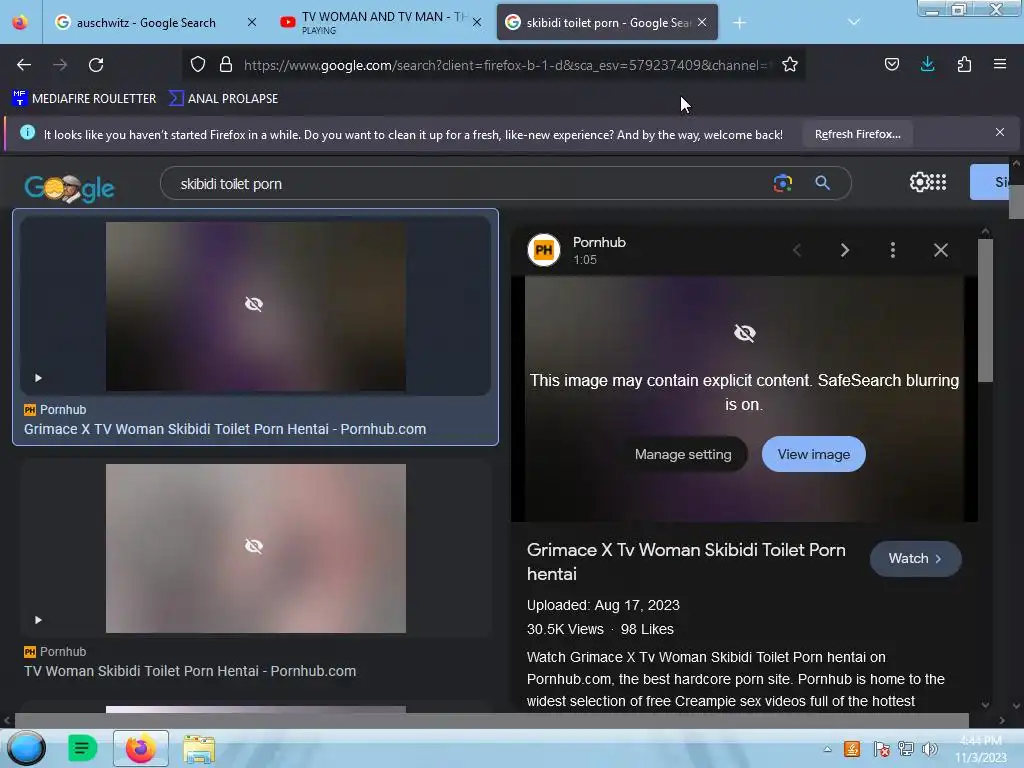The height and width of the screenshot is (768, 1024).
Task: Show hidden tray icons arrow
Action: point(827,749)
